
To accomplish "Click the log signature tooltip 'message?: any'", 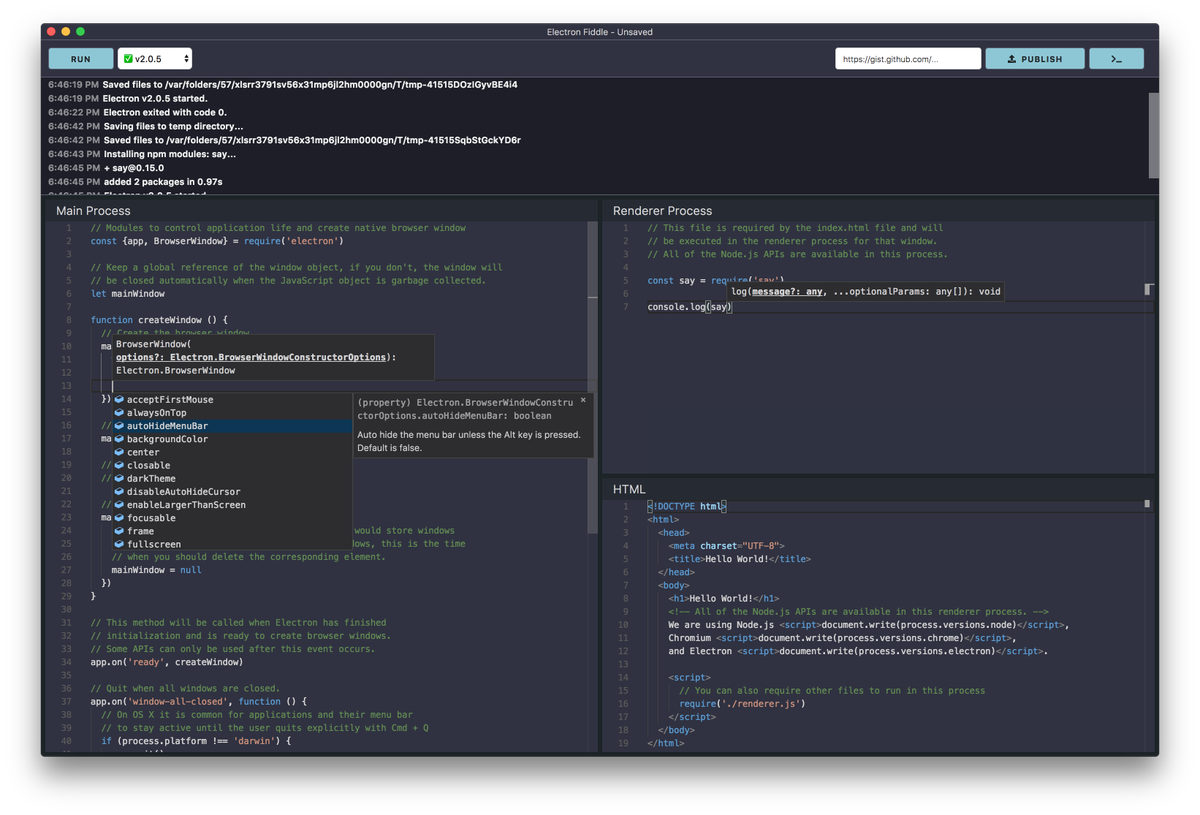I will [788, 292].
